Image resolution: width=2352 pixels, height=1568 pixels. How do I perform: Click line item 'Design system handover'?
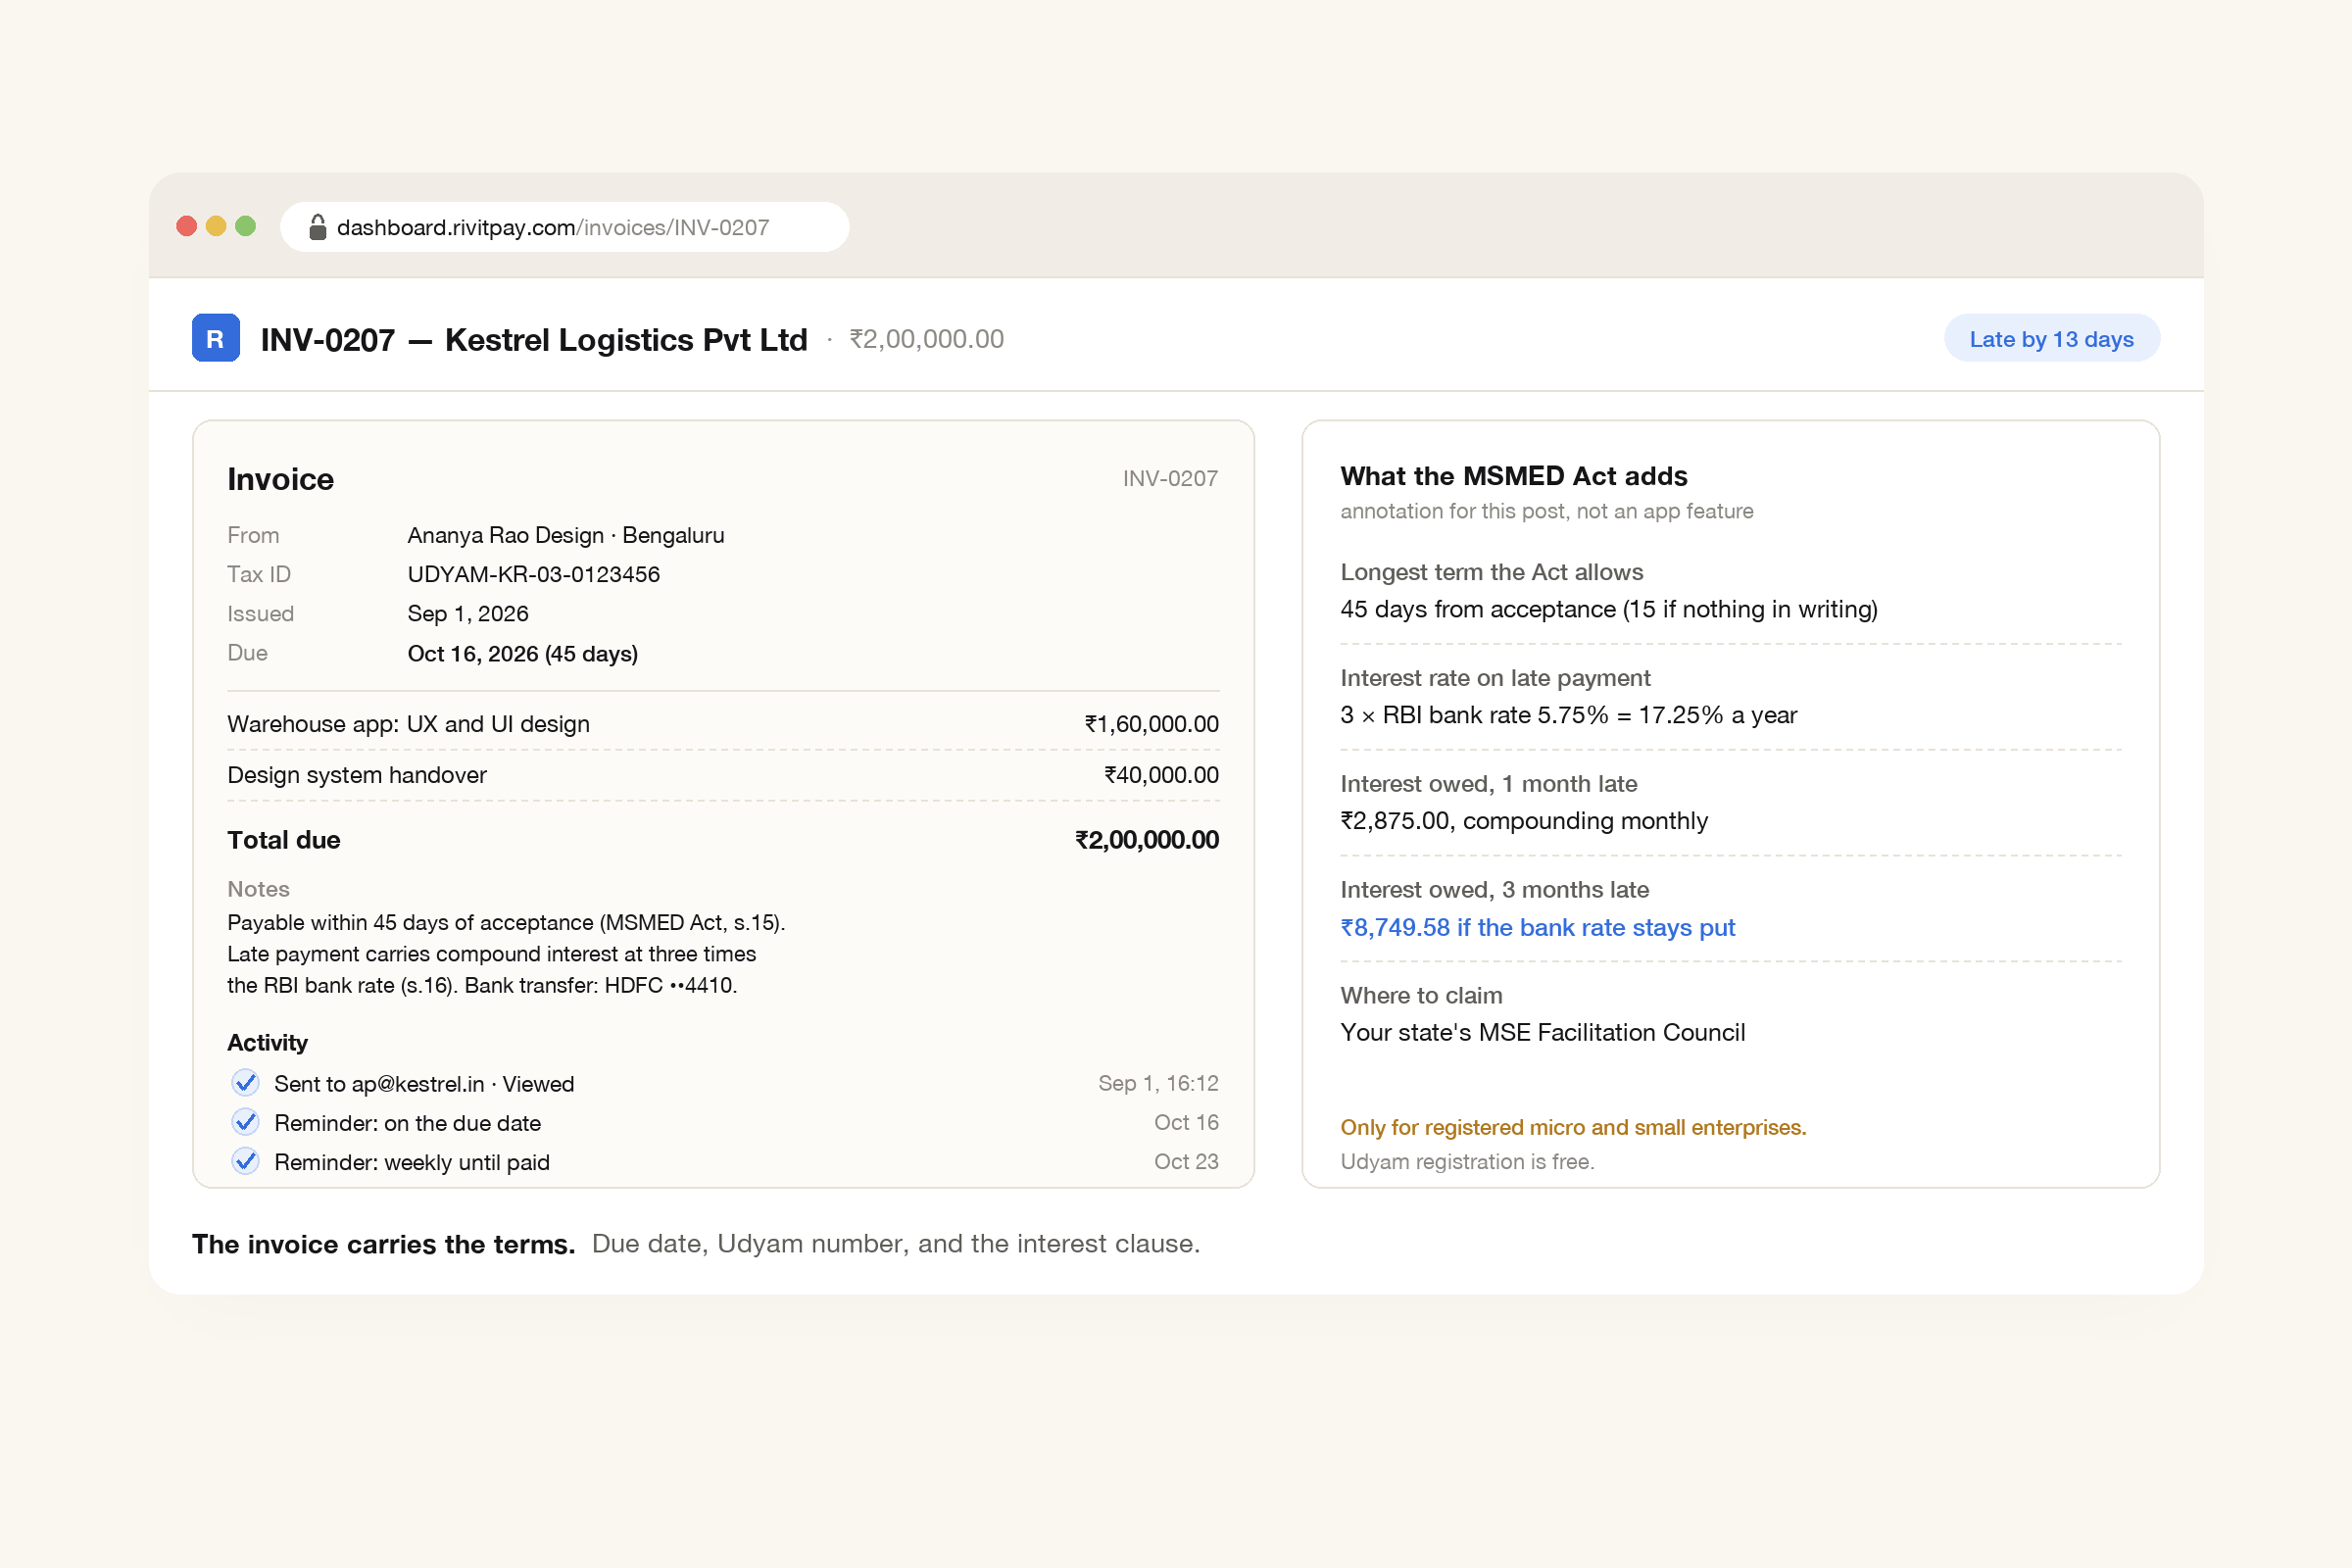coord(356,775)
